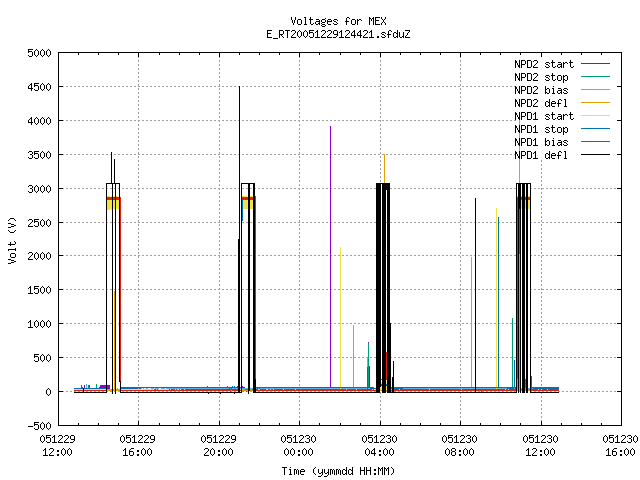Image resolution: width=640 pixels, height=480 pixels.
Task: Click the 2500 y-axis tick label
Action: [x=40, y=222]
